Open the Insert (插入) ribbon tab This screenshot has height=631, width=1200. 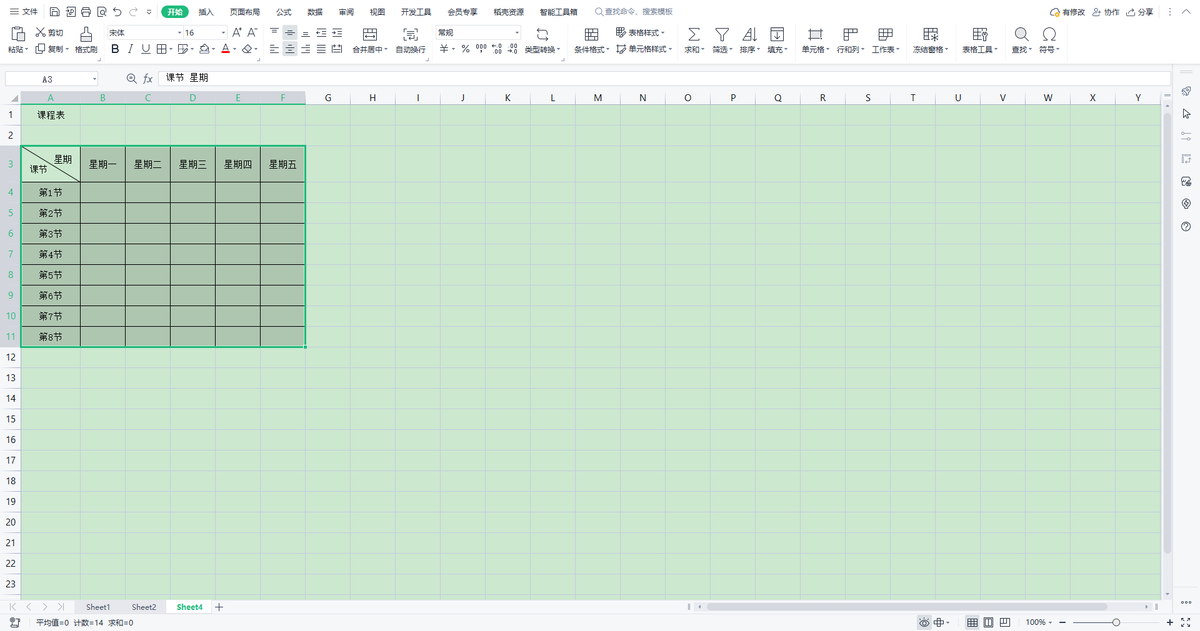click(x=206, y=12)
